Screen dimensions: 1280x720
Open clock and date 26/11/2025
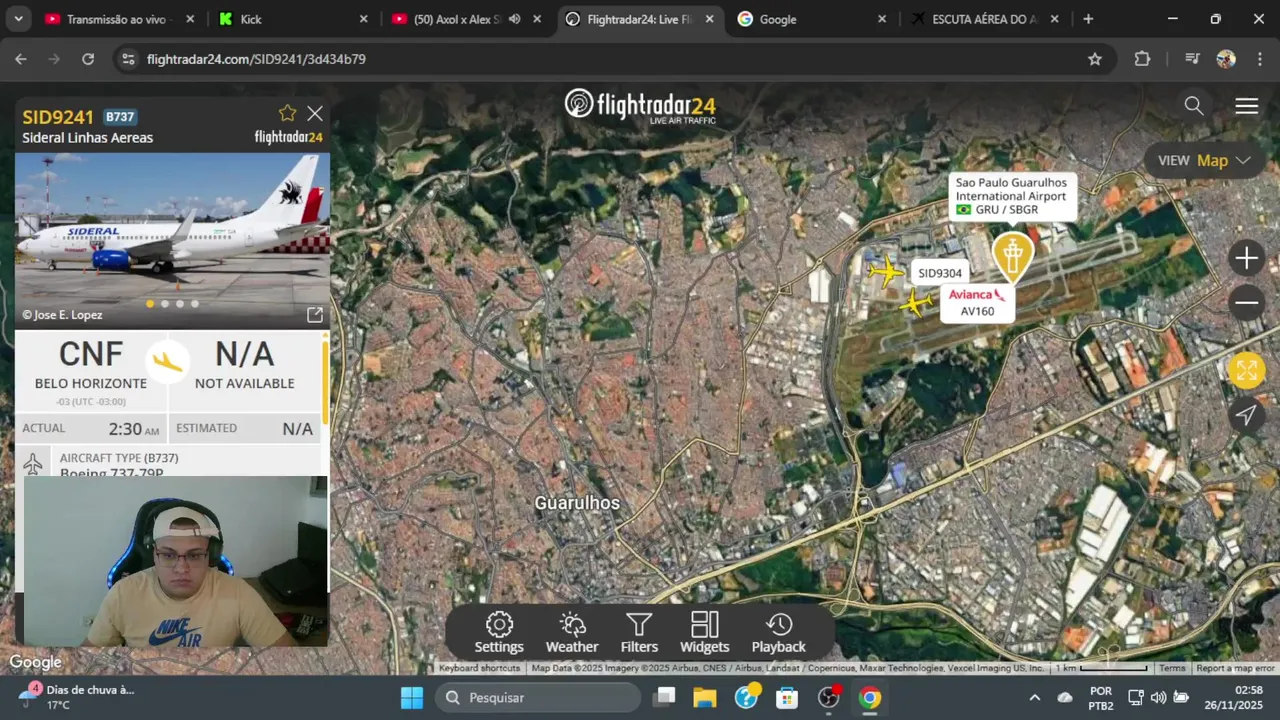coord(1235,698)
